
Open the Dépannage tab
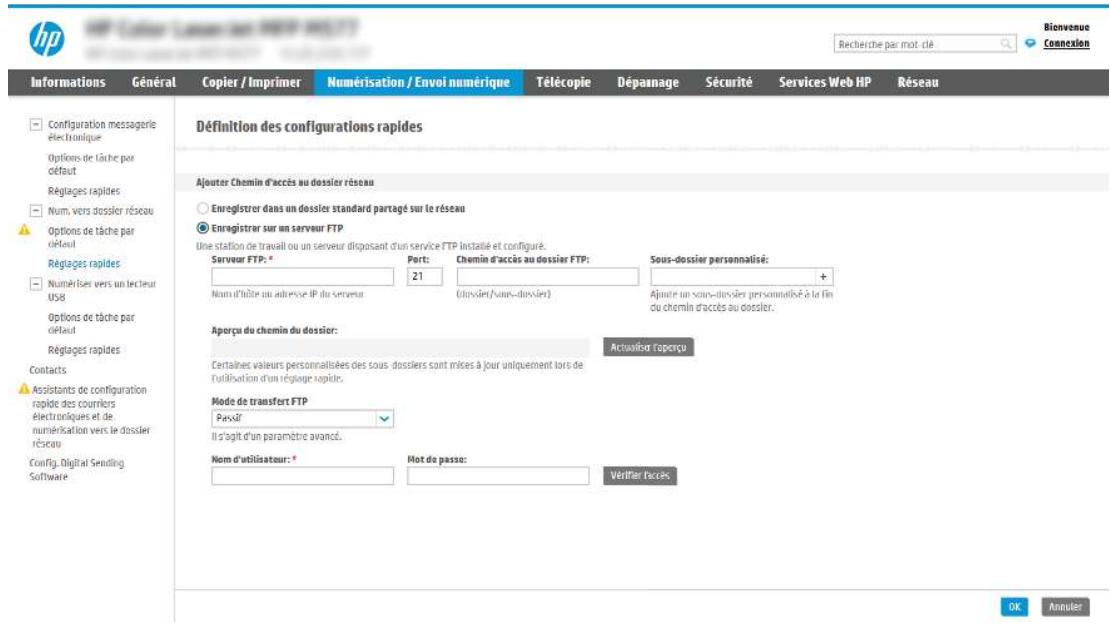[648, 82]
